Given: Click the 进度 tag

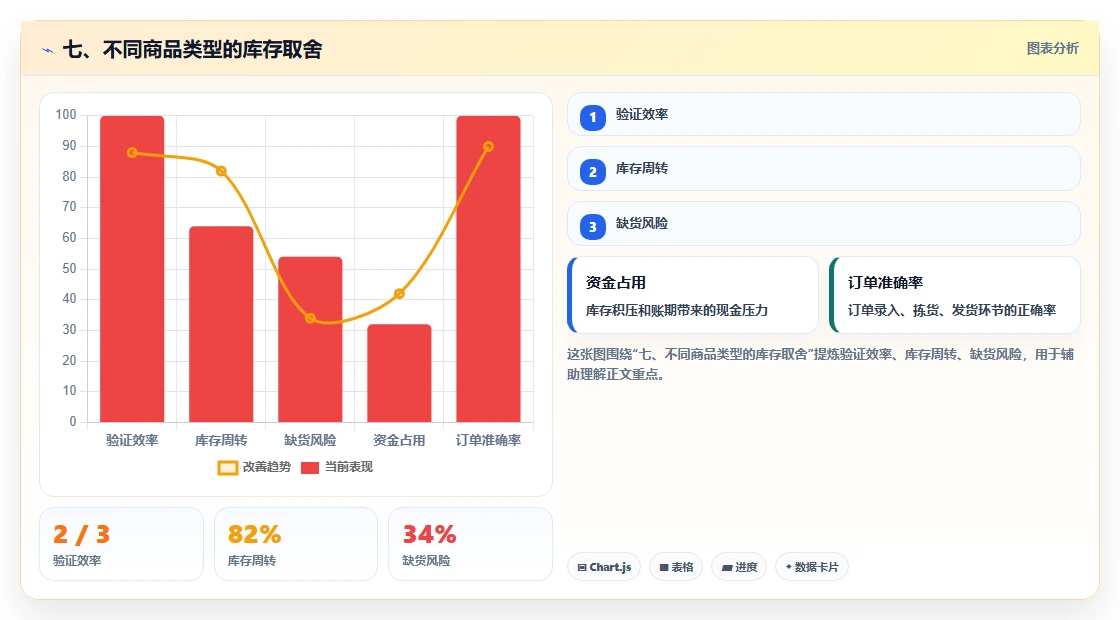Looking at the screenshot, I should coord(739,567).
